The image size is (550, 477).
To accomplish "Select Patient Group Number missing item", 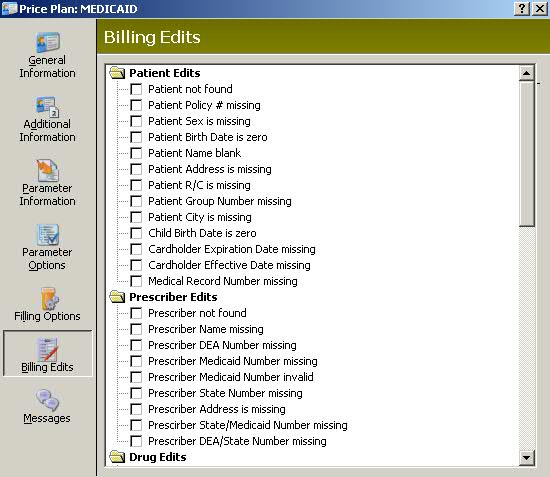I will pos(220,201).
